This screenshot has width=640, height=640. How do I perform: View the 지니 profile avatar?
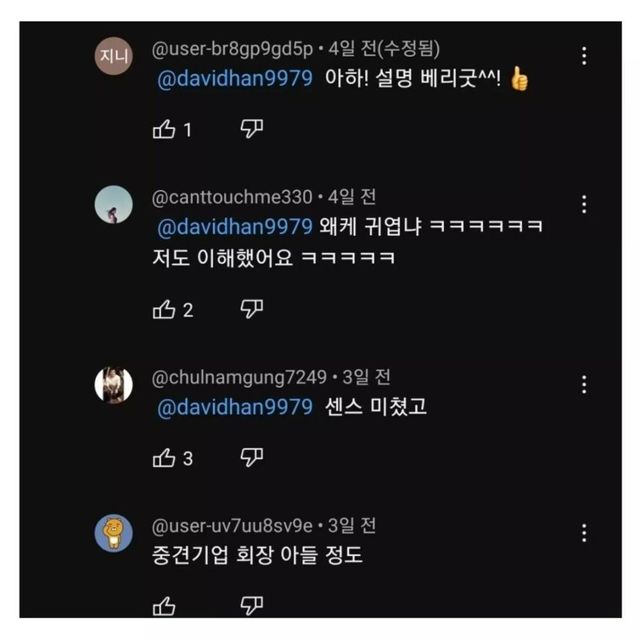click(x=113, y=56)
